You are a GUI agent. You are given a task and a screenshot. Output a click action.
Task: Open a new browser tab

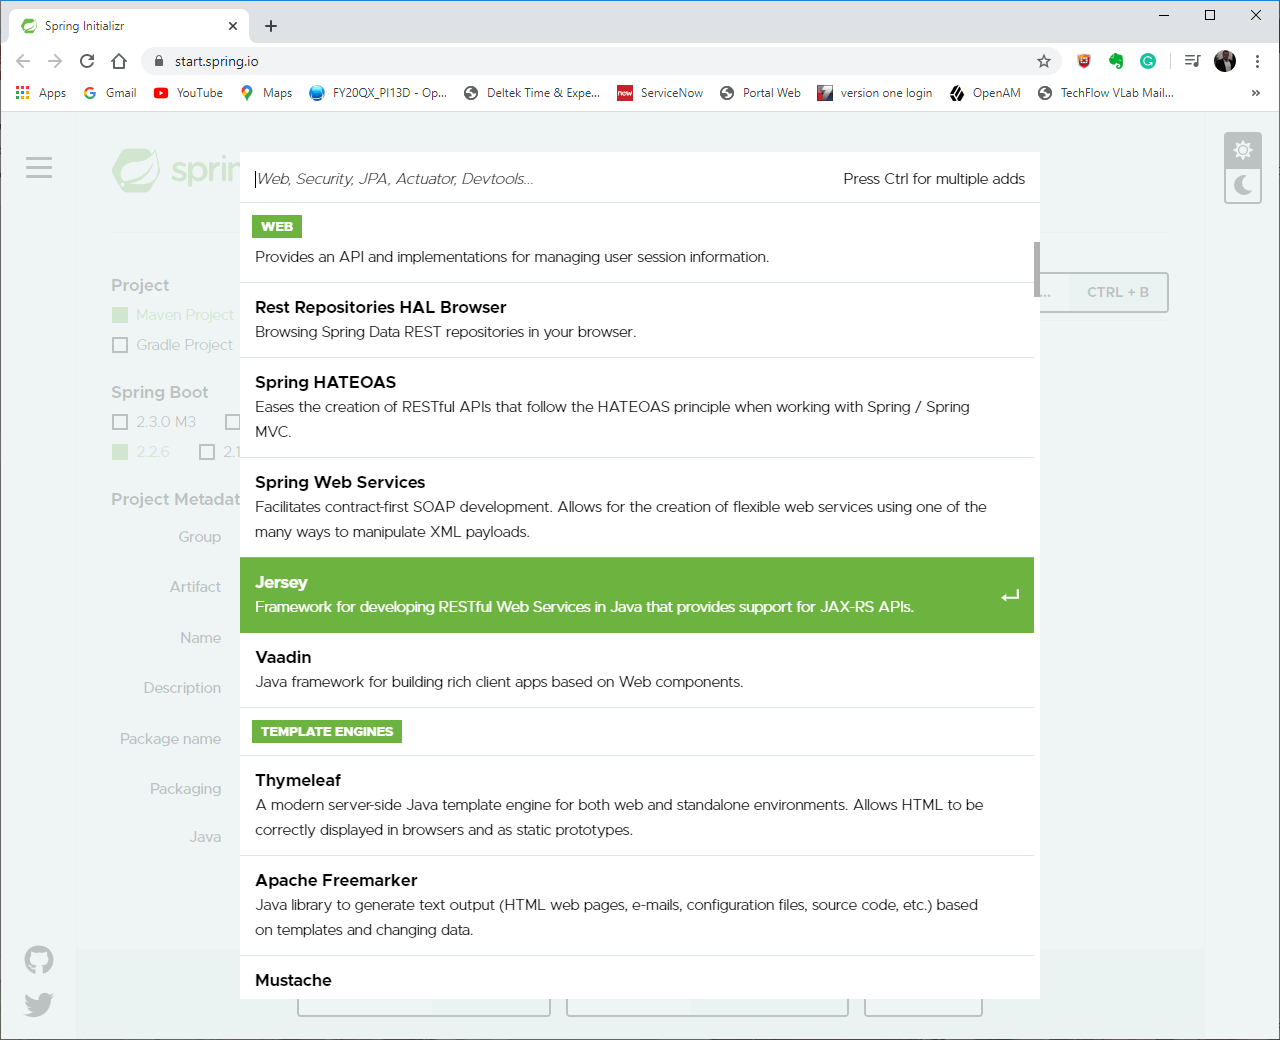point(271,26)
